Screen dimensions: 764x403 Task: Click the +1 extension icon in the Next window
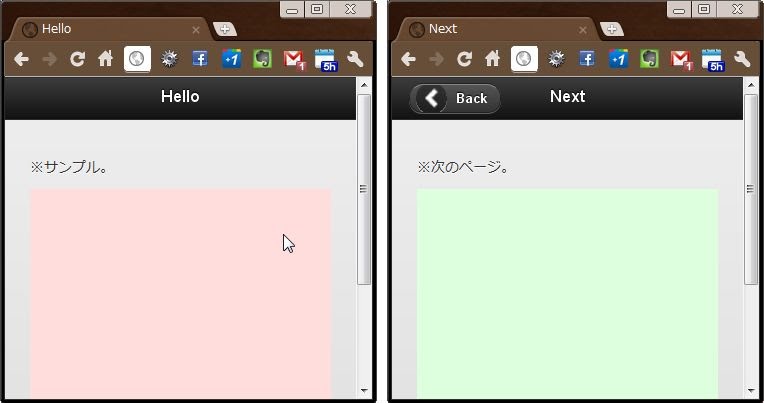coord(618,59)
